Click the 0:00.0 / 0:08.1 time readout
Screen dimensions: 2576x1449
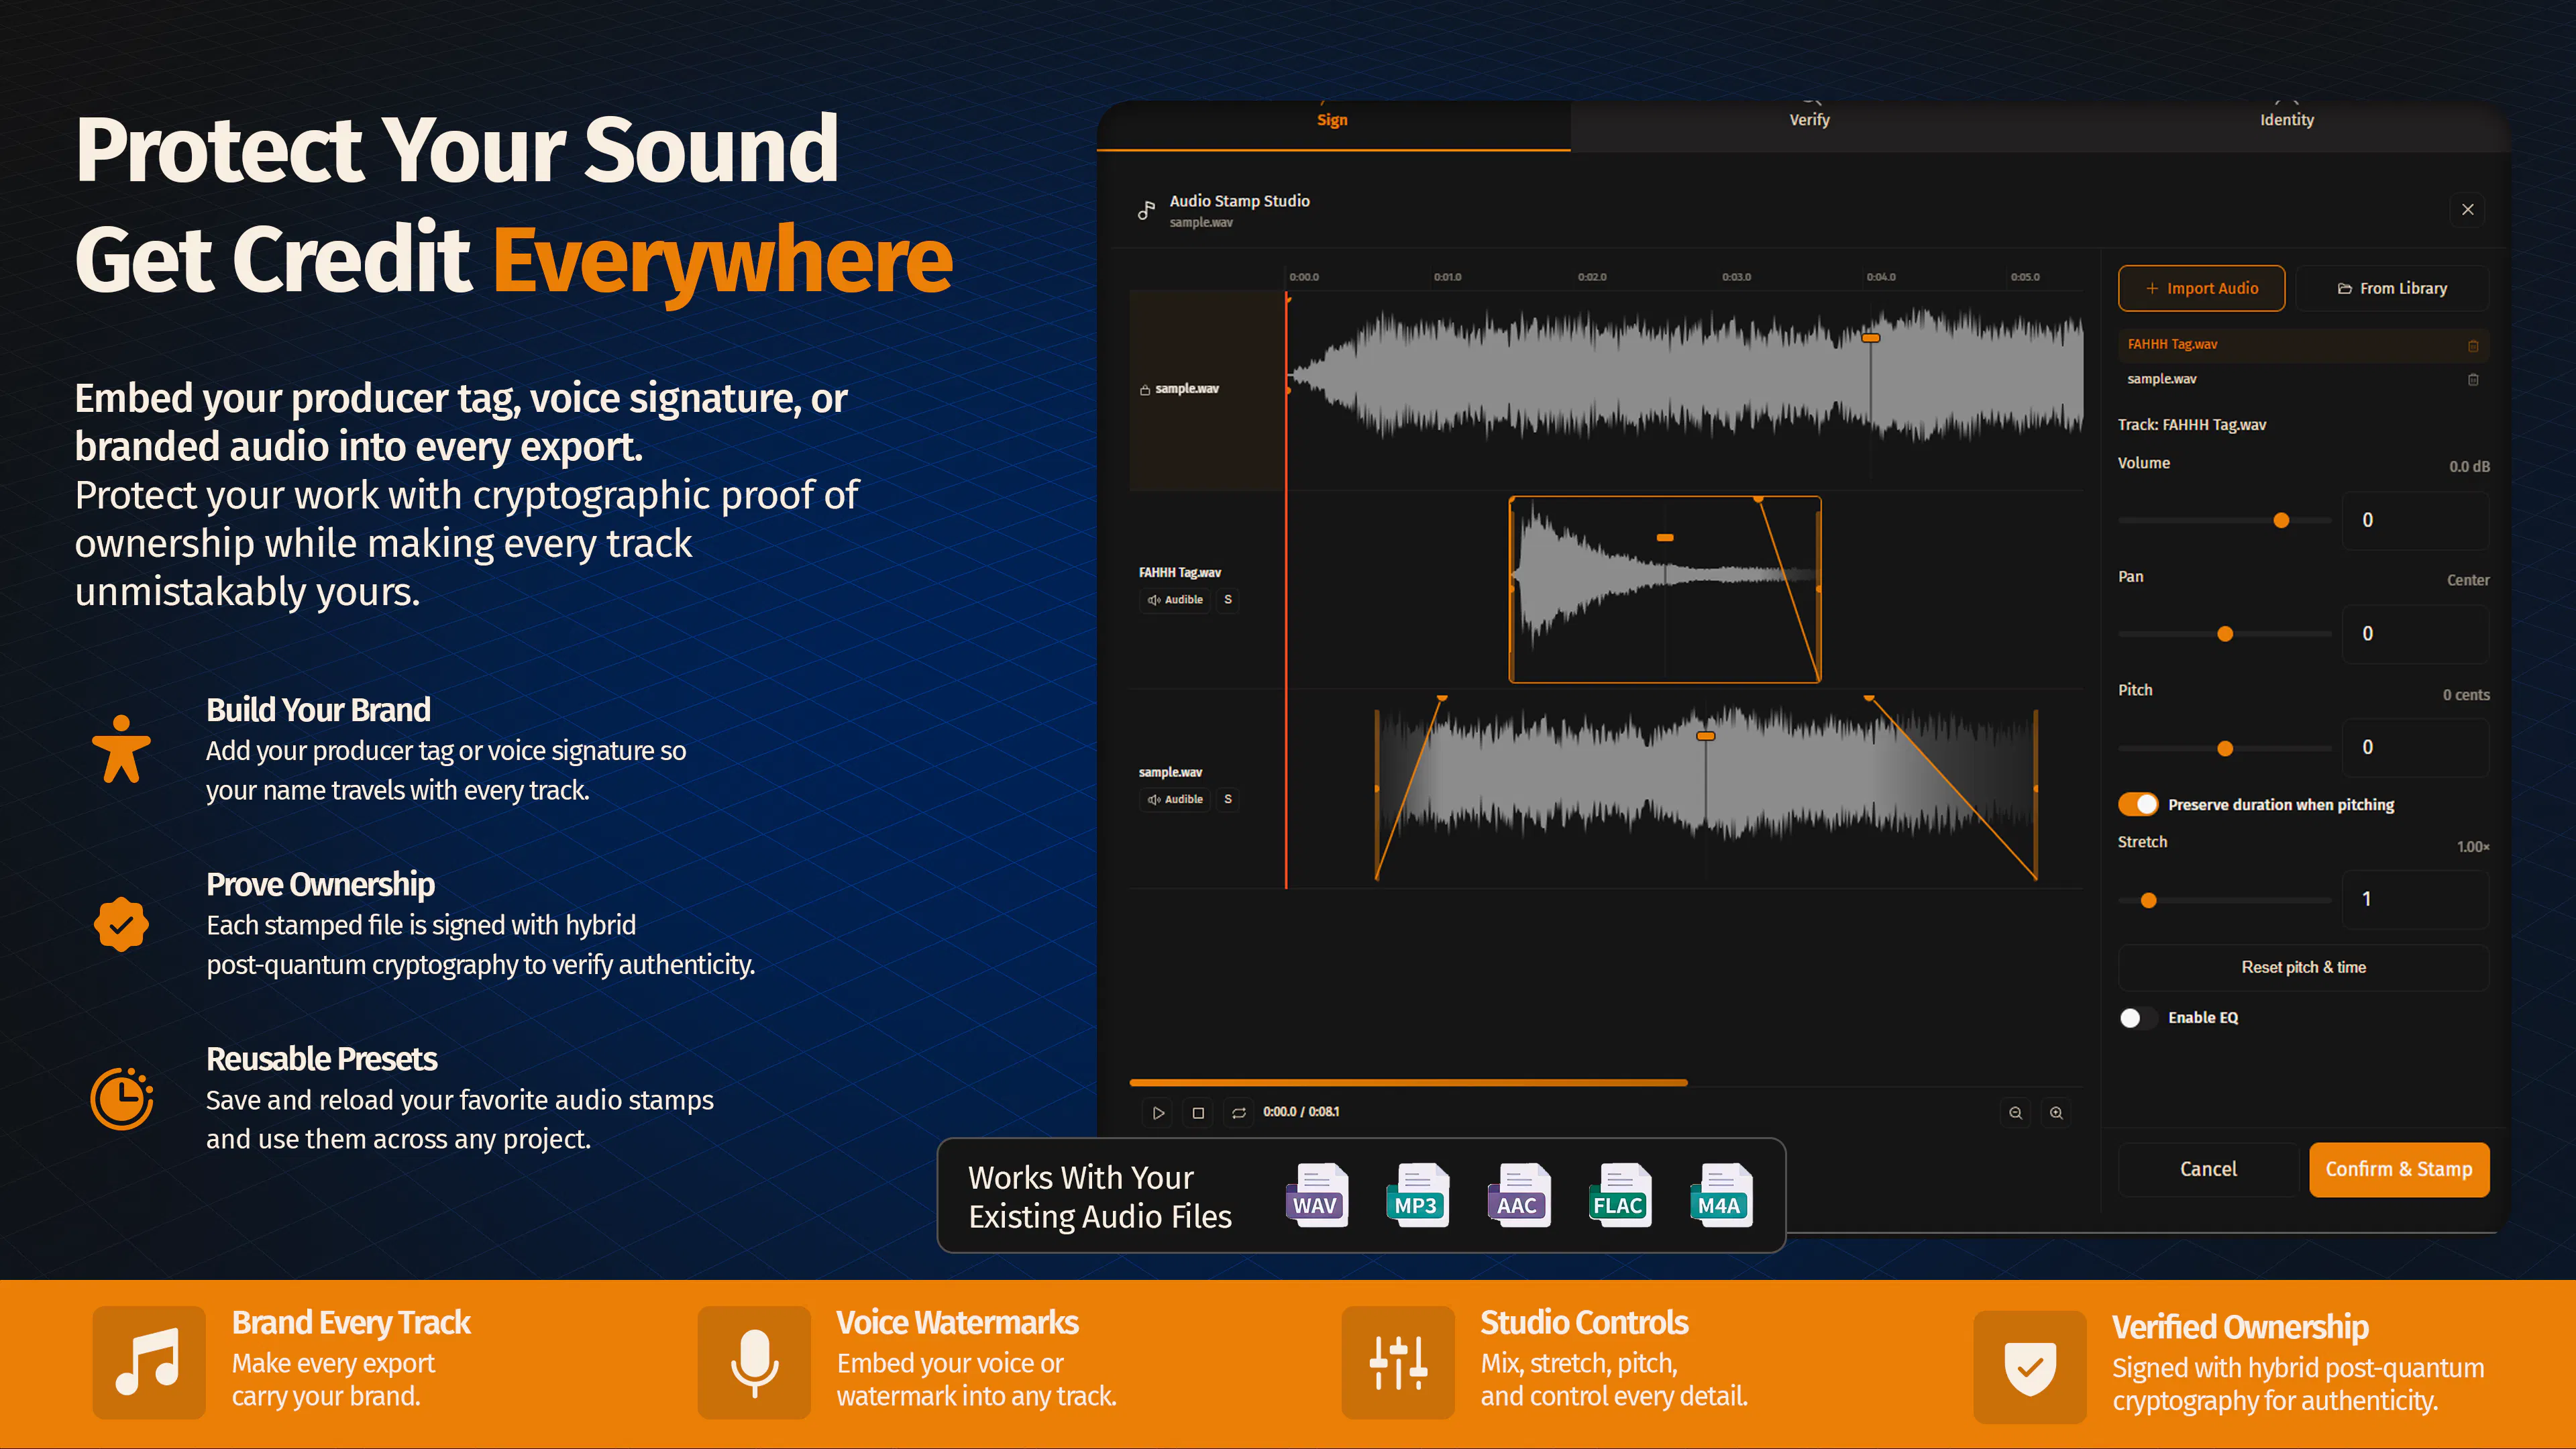tap(1301, 1112)
